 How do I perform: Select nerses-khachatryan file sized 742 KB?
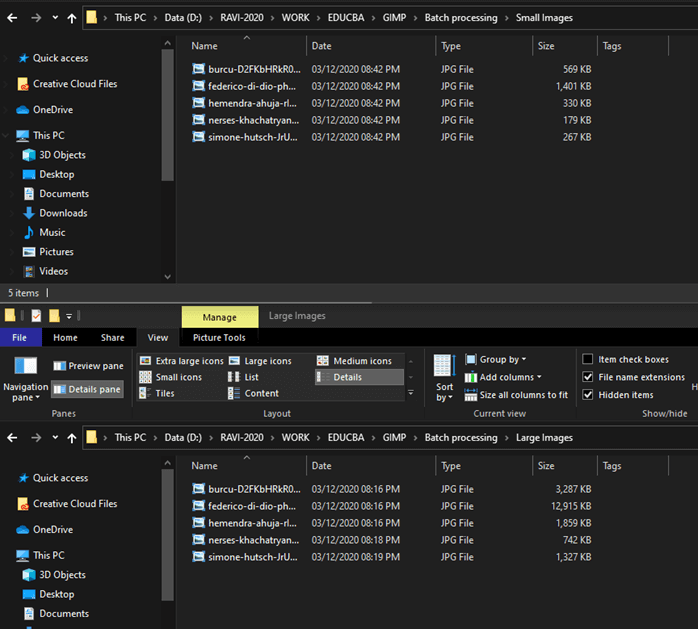tap(392, 540)
